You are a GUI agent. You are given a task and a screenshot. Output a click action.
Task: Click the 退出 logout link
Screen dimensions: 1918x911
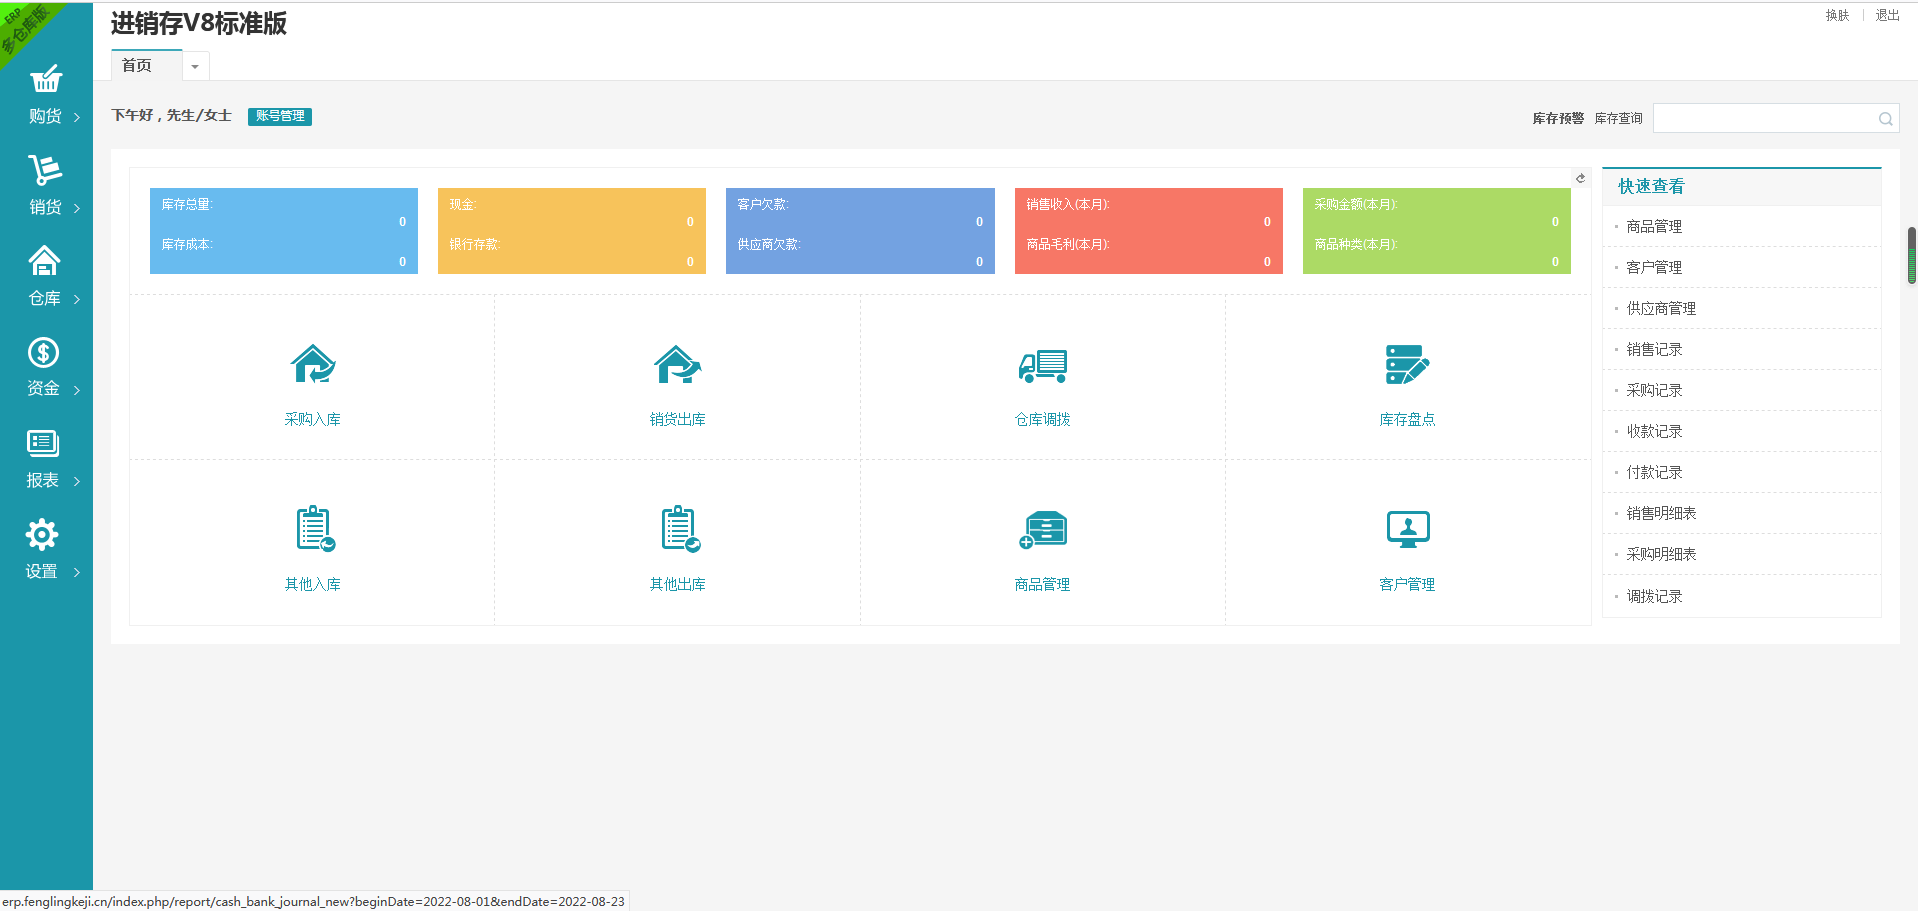[1887, 15]
